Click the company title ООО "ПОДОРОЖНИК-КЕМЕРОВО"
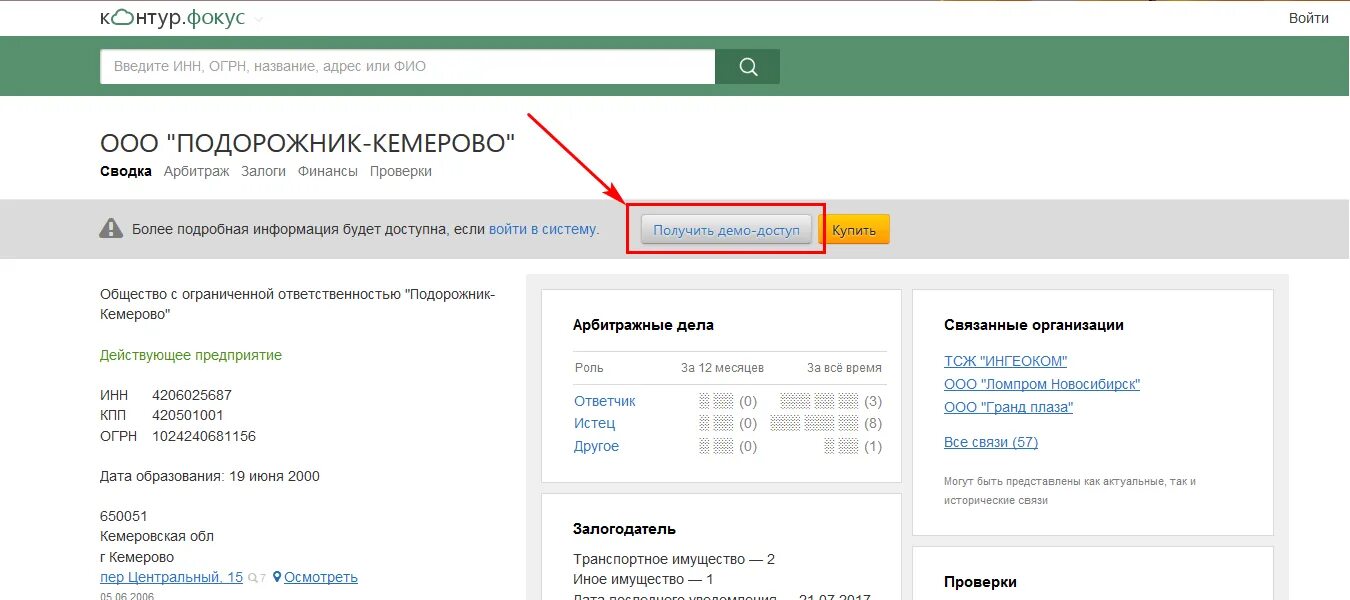Screen dimensions: 1350x600 308,144
